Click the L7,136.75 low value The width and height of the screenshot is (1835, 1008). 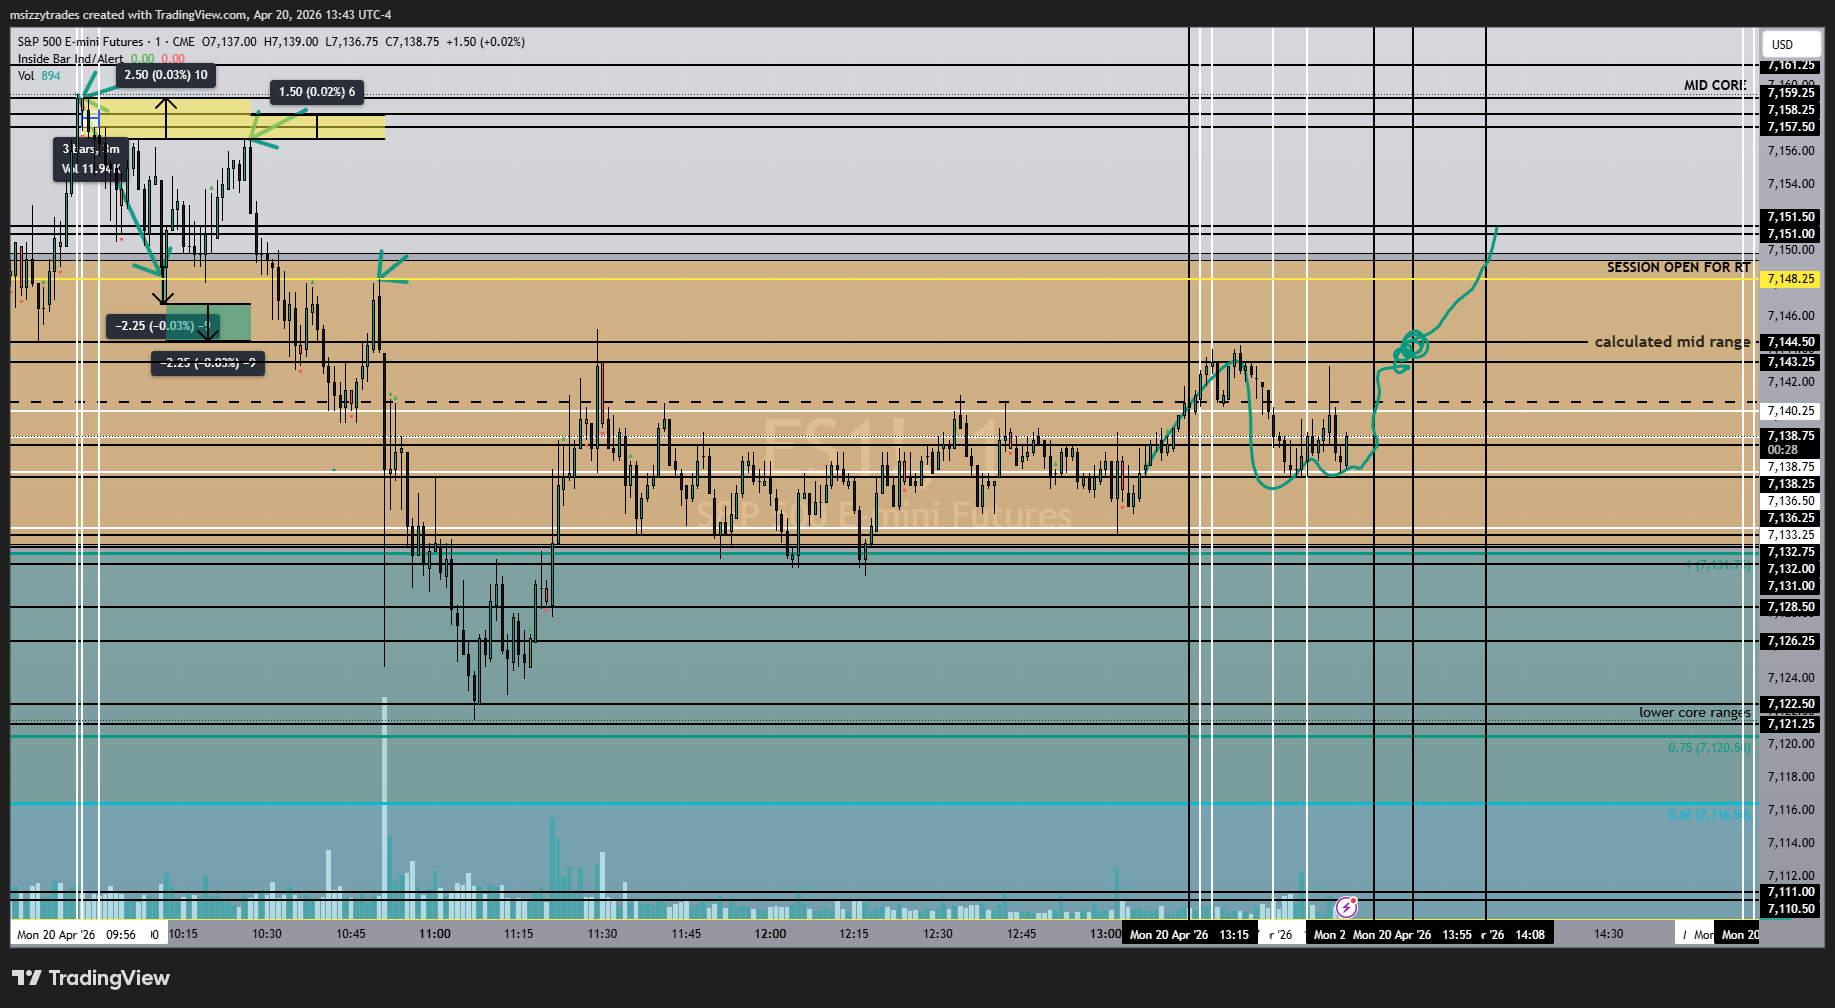click(352, 42)
